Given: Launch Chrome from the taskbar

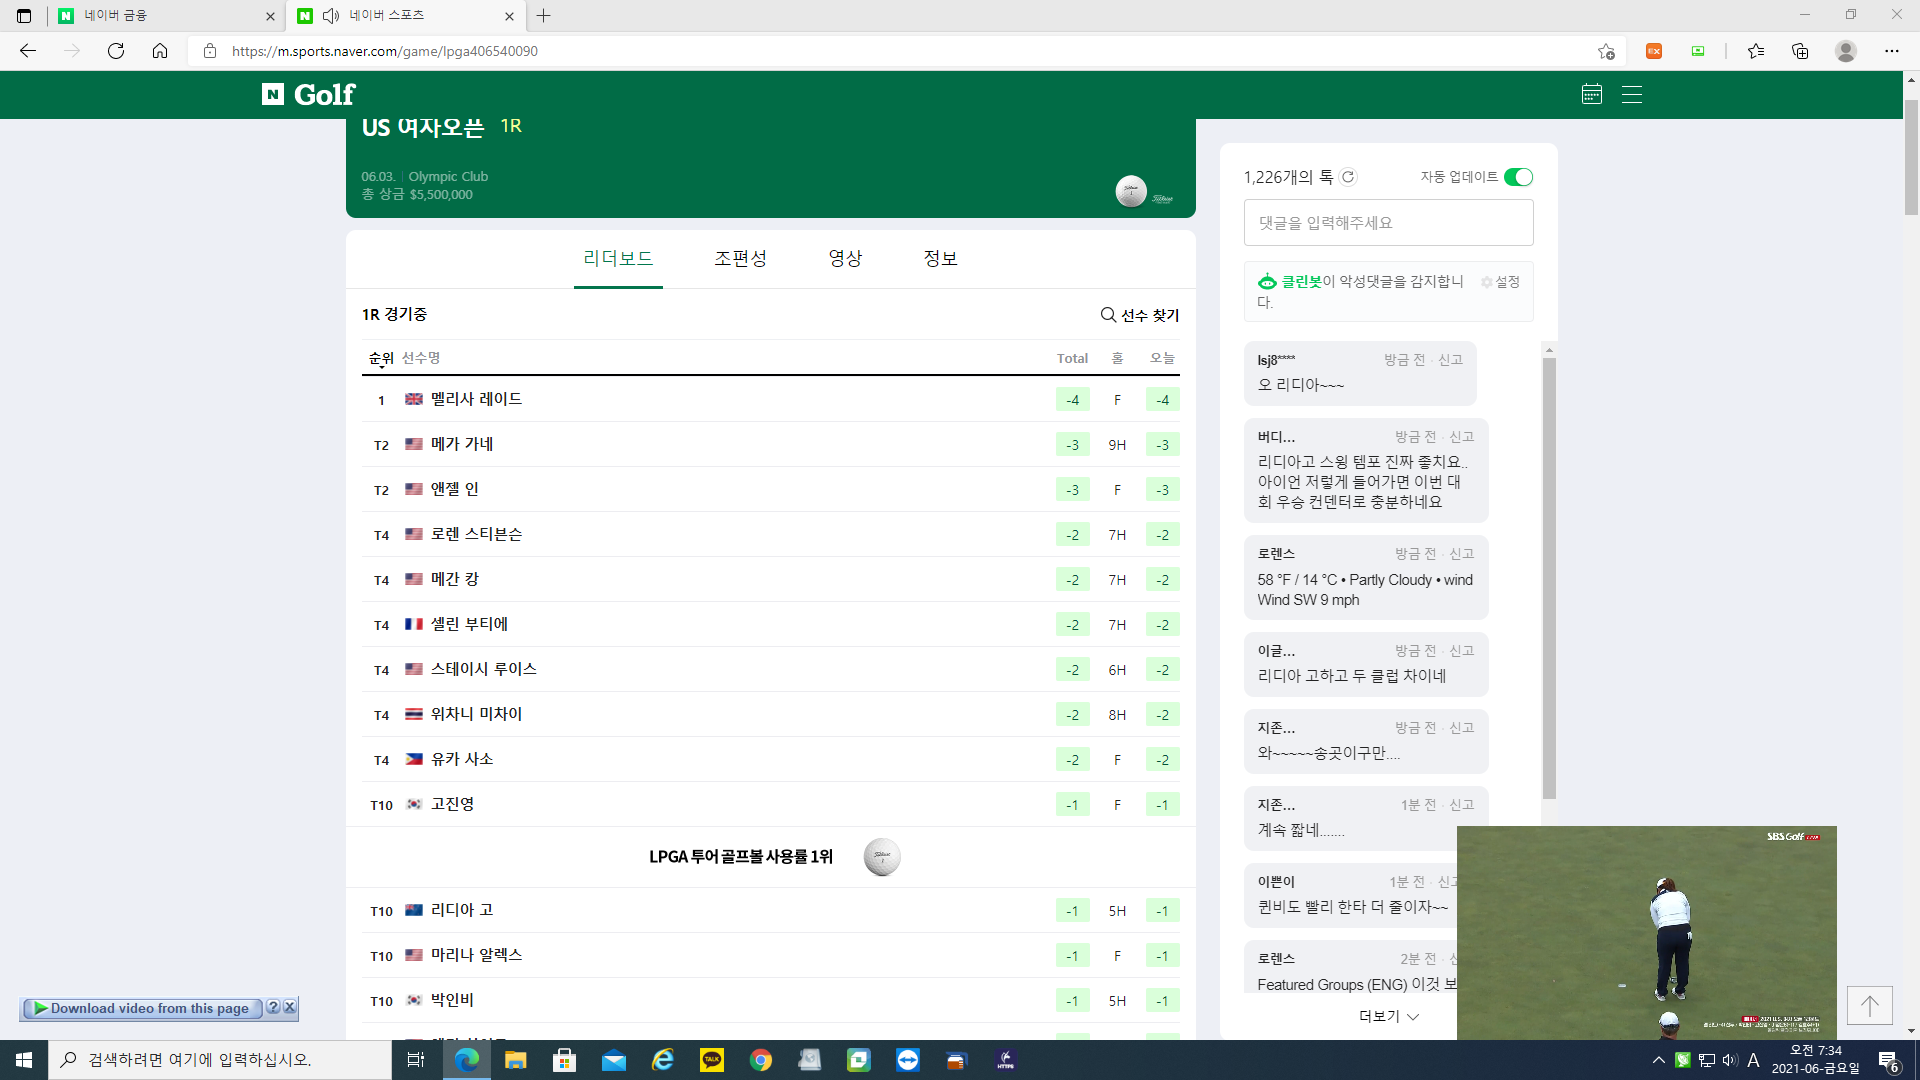Looking at the screenshot, I should tap(761, 1060).
